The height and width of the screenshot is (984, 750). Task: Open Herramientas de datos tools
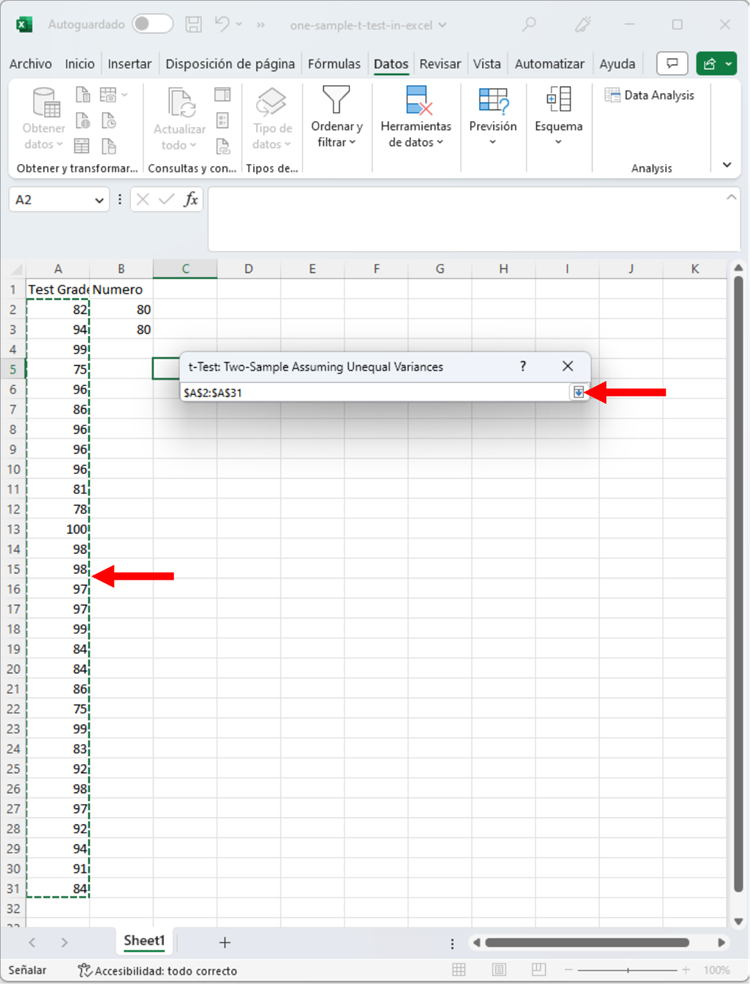click(416, 118)
